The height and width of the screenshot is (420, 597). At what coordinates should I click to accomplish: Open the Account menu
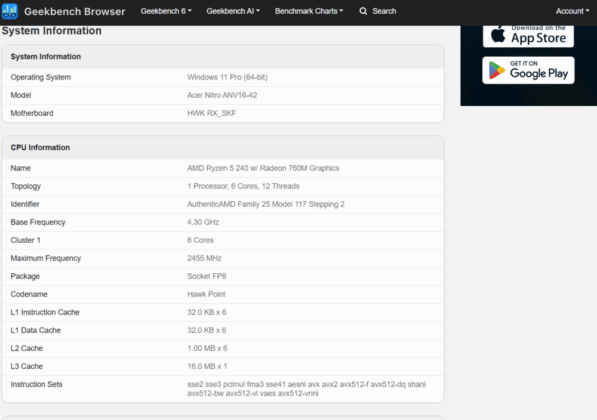(x=572, y=11)
